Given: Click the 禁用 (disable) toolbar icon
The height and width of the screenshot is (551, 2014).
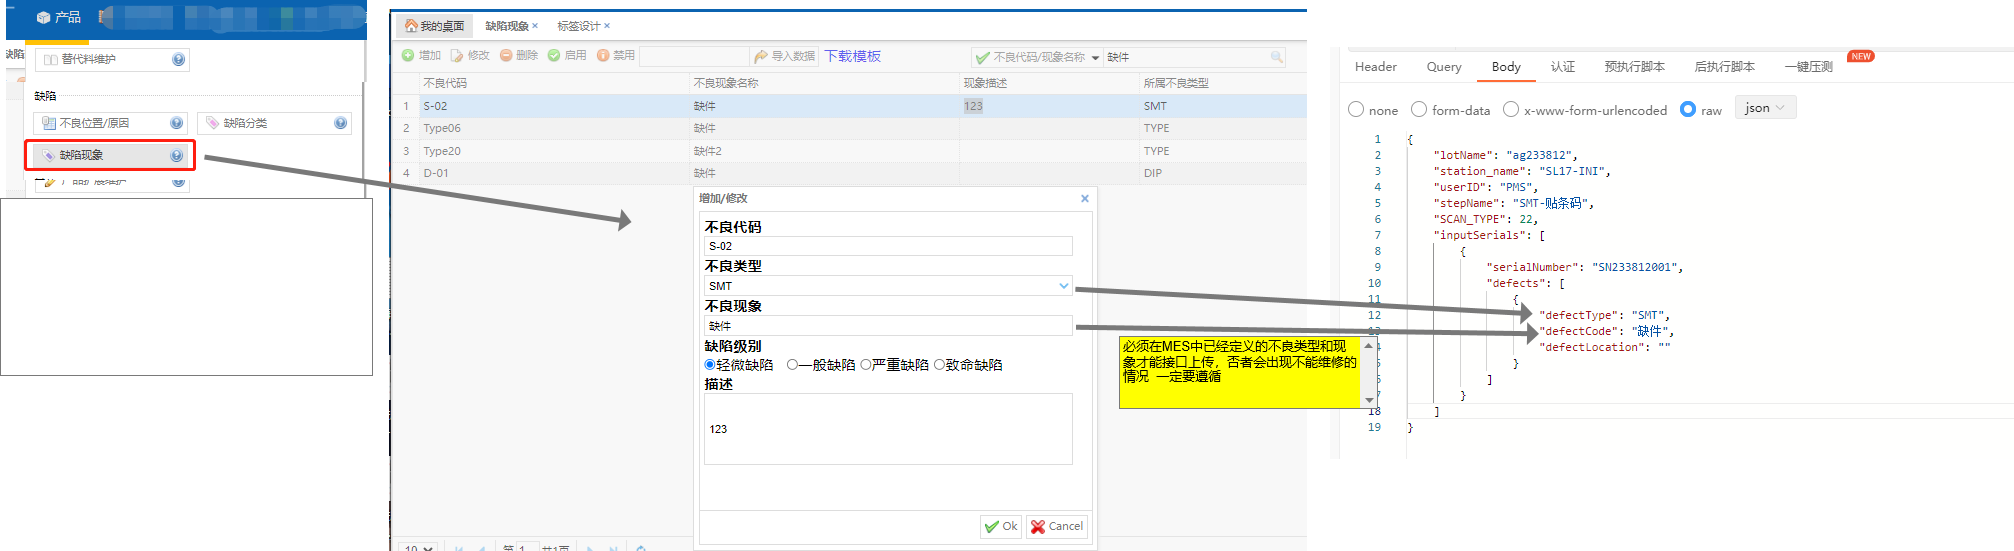Looking at the screenshot, I should point(603,56).
